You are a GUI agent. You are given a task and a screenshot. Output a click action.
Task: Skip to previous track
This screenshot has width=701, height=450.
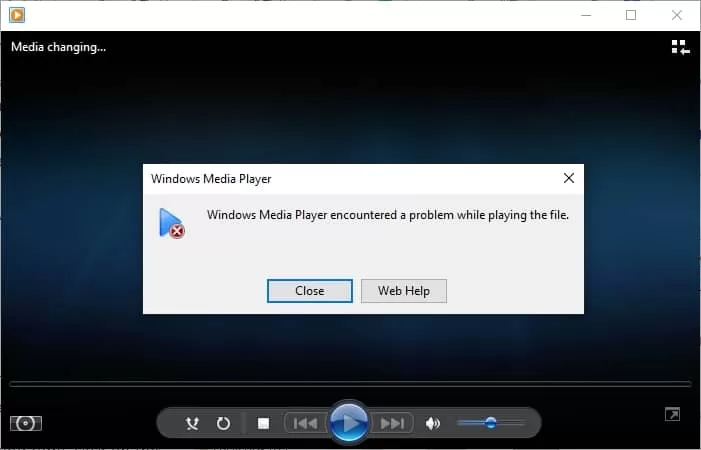point(305,423)
